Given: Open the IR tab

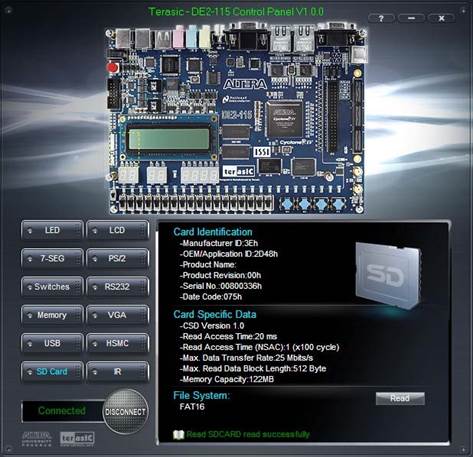Looking at the screenshot, I should (117, 372).
